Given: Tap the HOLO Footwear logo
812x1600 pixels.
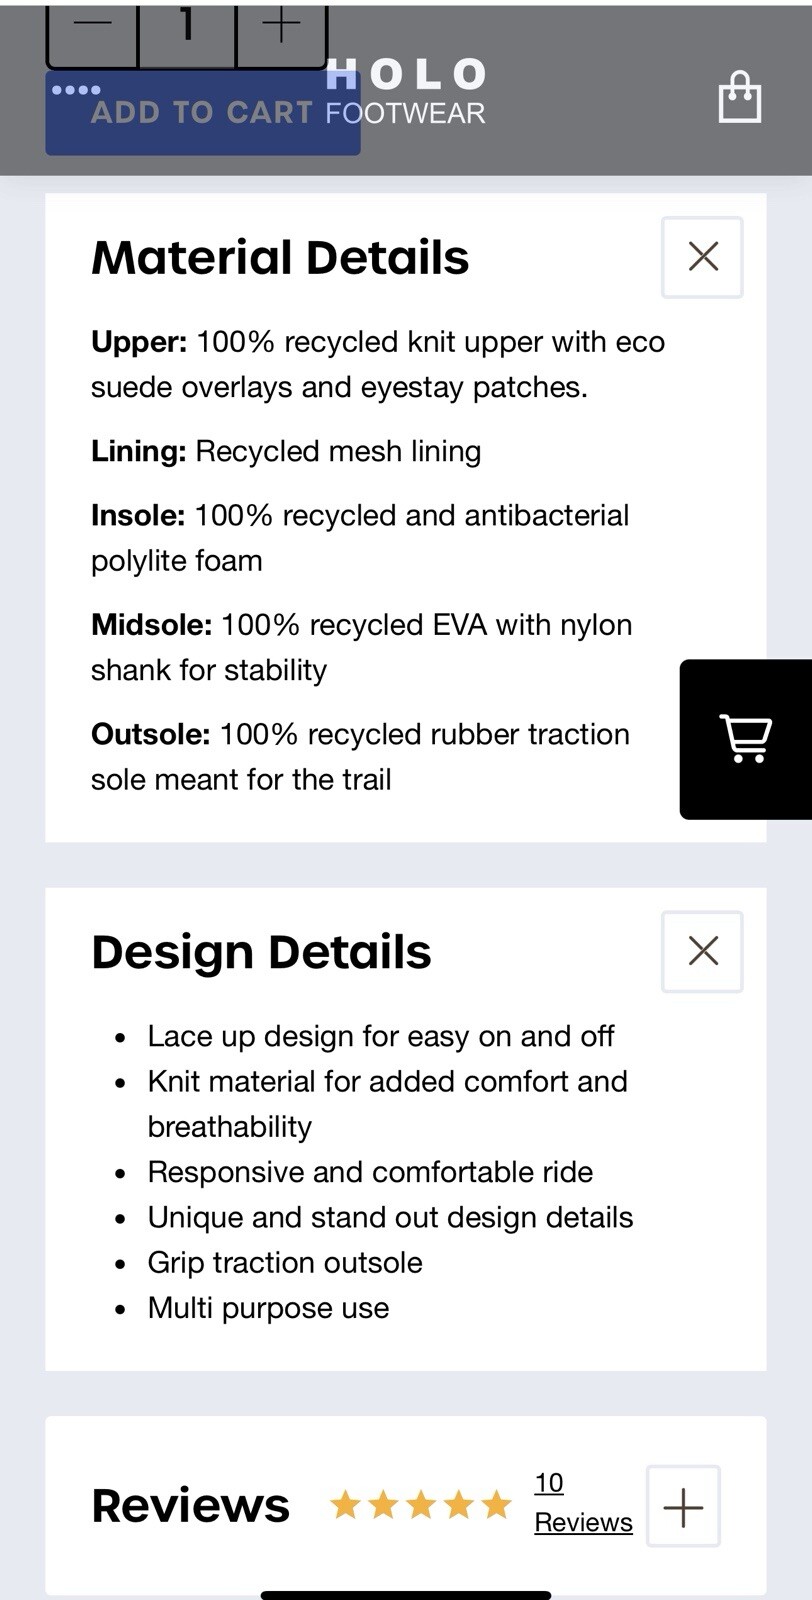Looking at the screenshot, I should tap(406, 92).
